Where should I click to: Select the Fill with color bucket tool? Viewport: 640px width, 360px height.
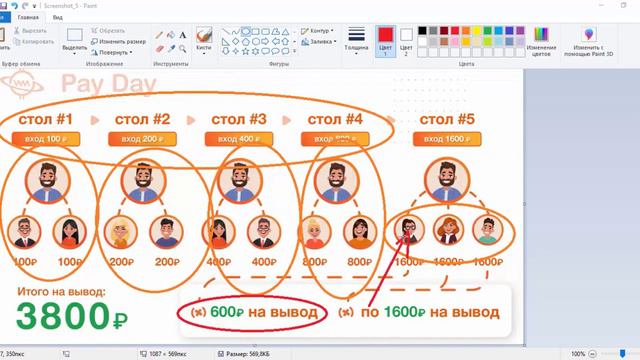pyautogui.click(x=171, y=35)
